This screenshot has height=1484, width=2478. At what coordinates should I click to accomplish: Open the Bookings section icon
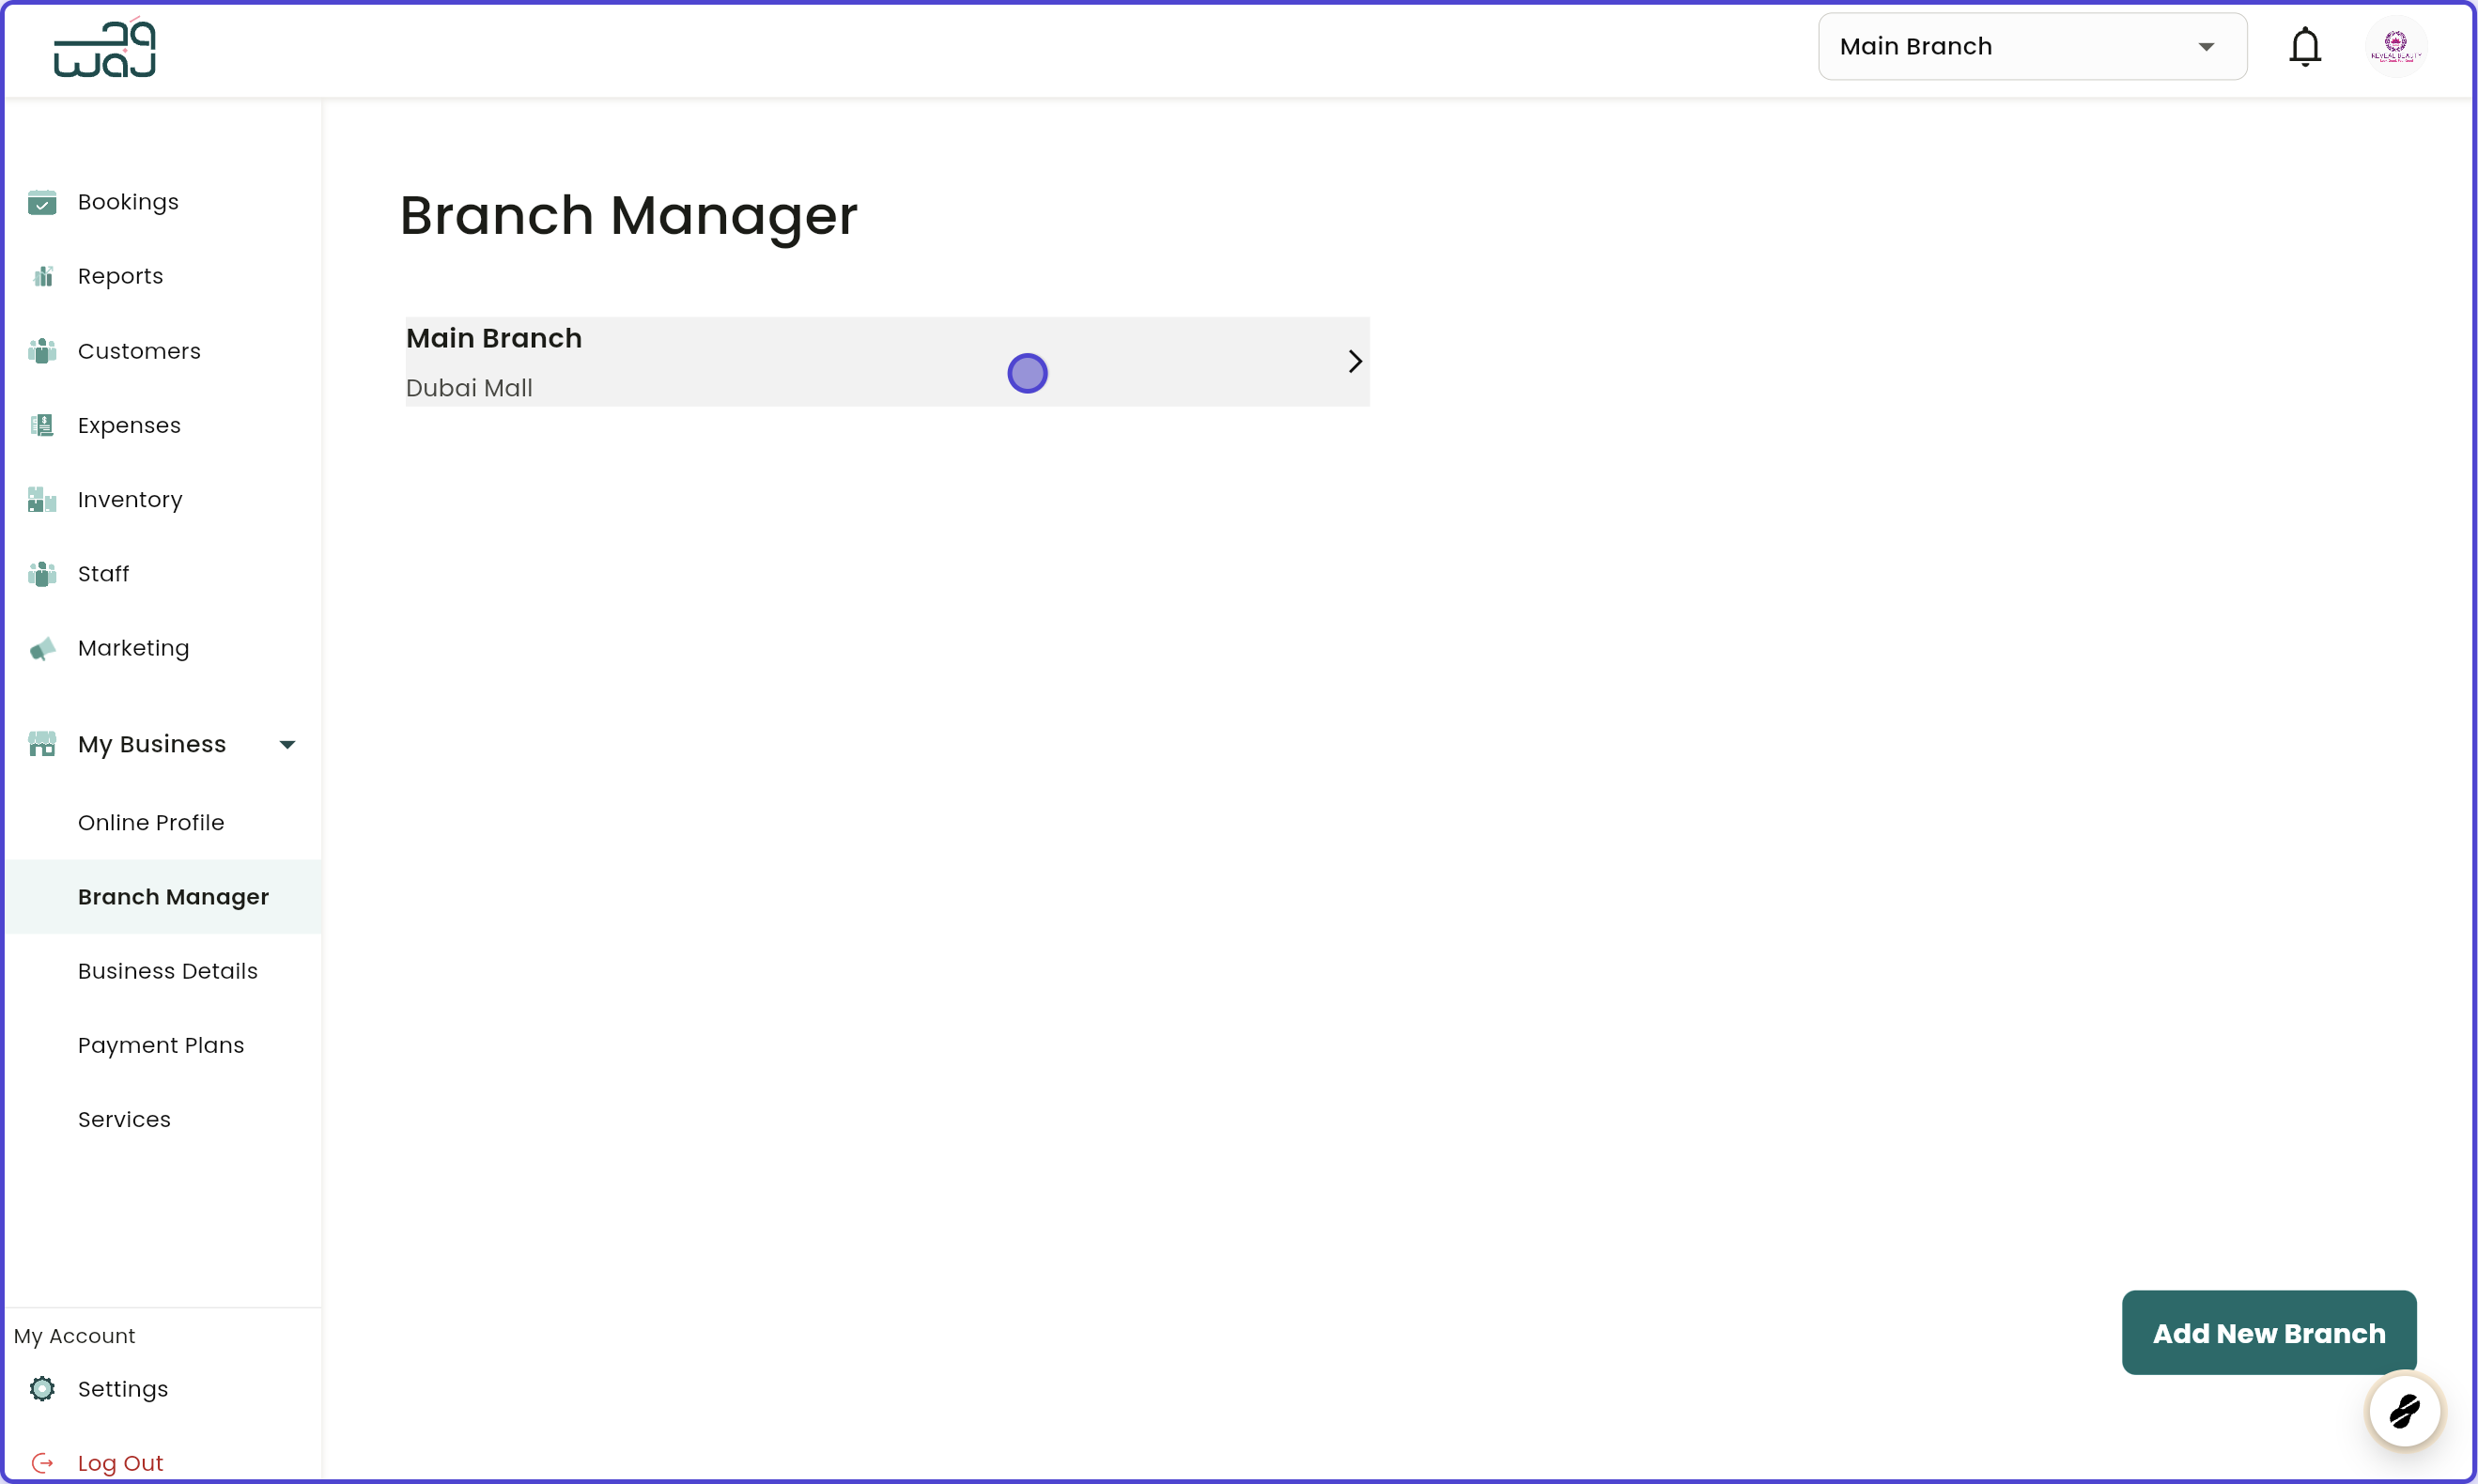click(x=42, y=201)
